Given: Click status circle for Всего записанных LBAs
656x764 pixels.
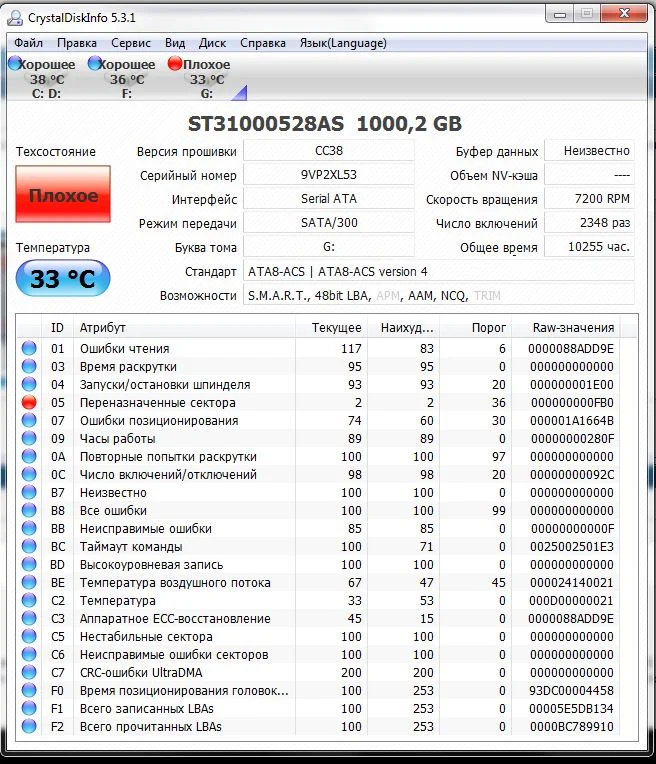Looking at the screenshot, I should point(29,708).
